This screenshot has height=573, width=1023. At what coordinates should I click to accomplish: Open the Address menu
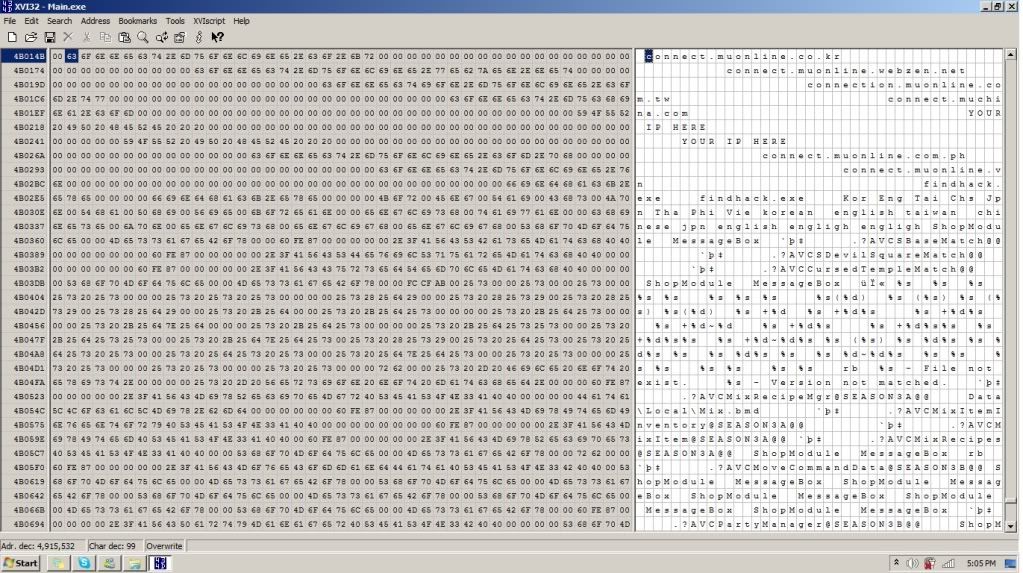pyautogui.click(x=95, y=21)
